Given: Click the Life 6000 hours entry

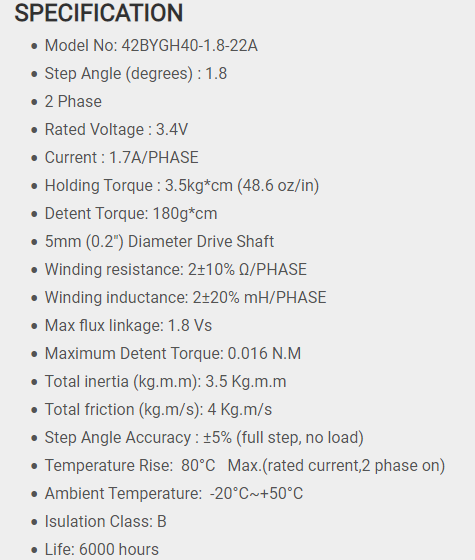Looking at the screenshot, I should 101,550.
